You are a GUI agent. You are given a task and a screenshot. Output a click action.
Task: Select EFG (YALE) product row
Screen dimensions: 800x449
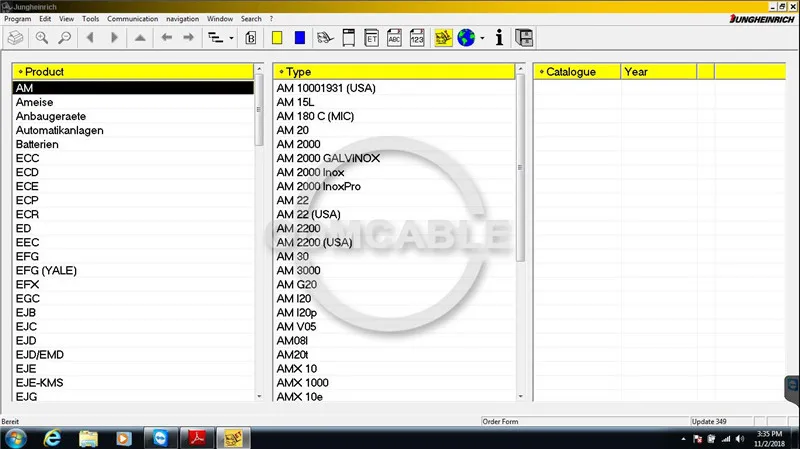pos(133,270)
